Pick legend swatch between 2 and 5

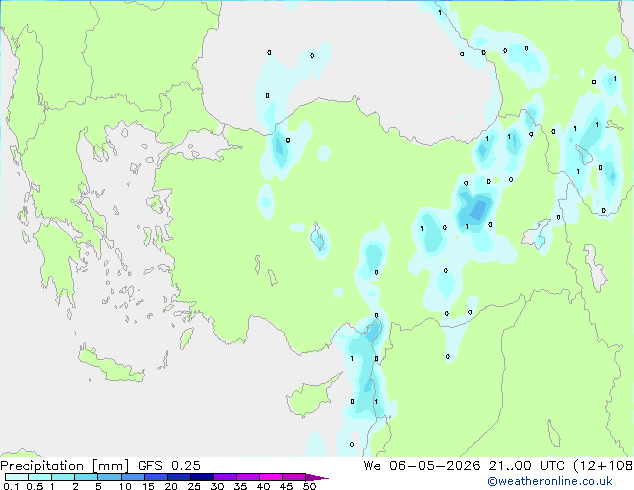point(86,477)
